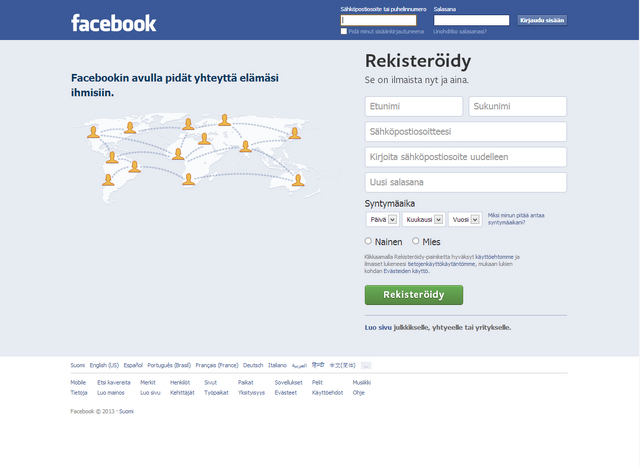The image size is (640, 466).
Task: Click the Etunimi input field
Action: tap(413, 107)
